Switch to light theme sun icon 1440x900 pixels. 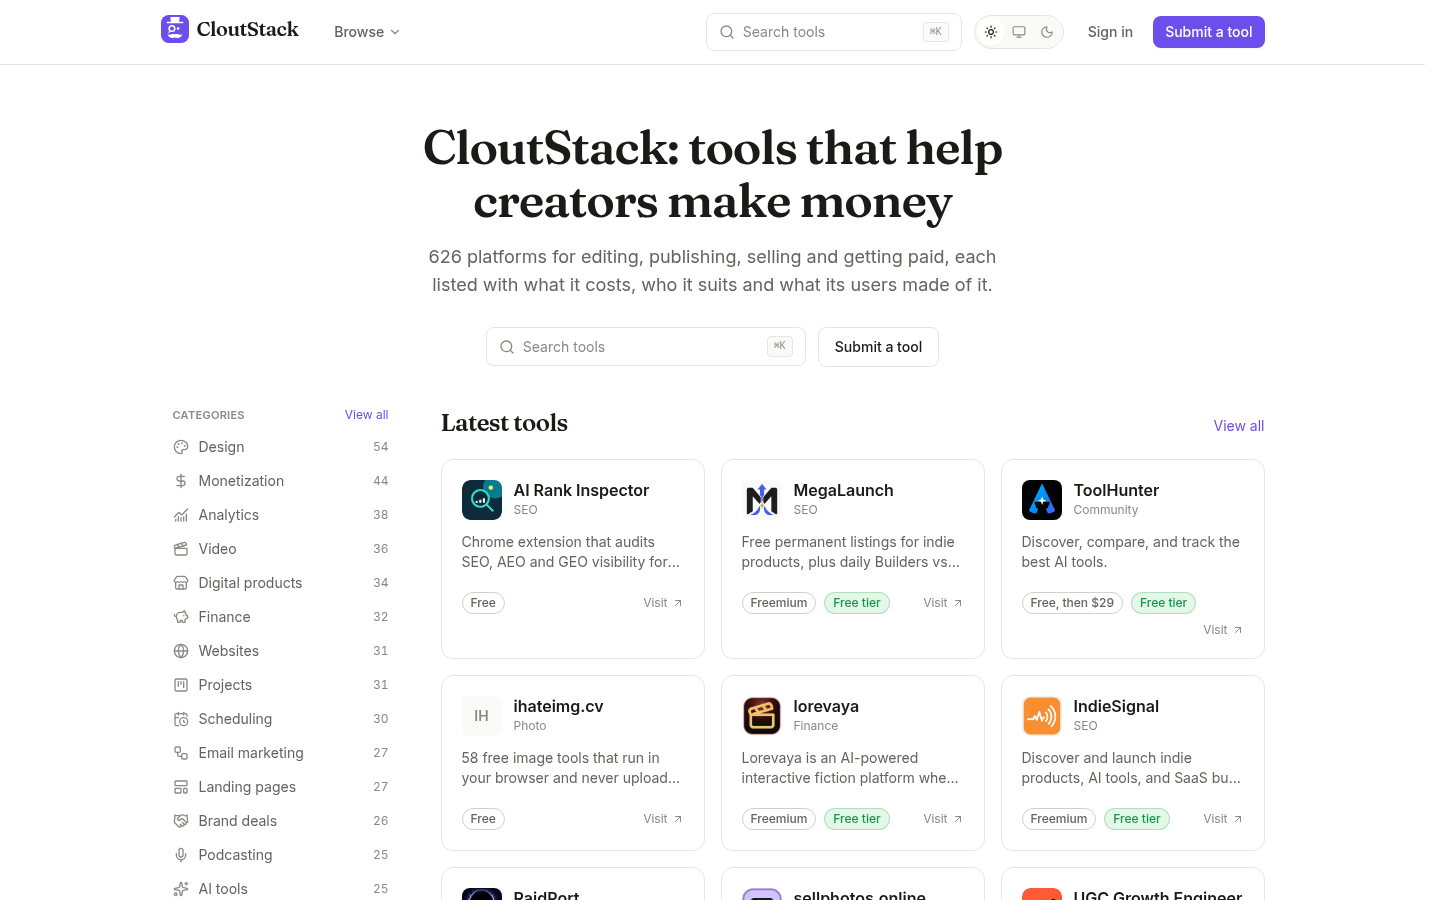[x=991, y=32]
